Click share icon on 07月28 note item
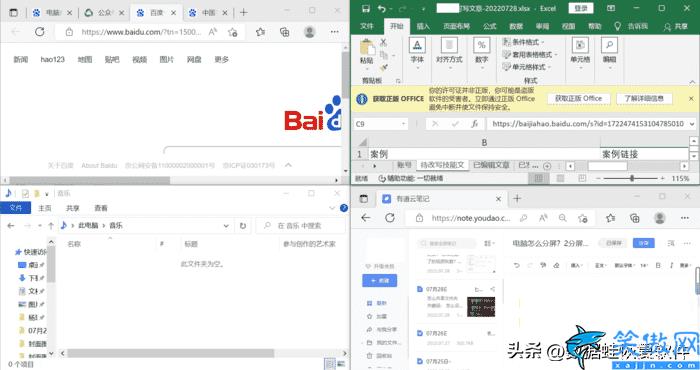Viewport: 700px width, 370px height. (x=492, y=289)
